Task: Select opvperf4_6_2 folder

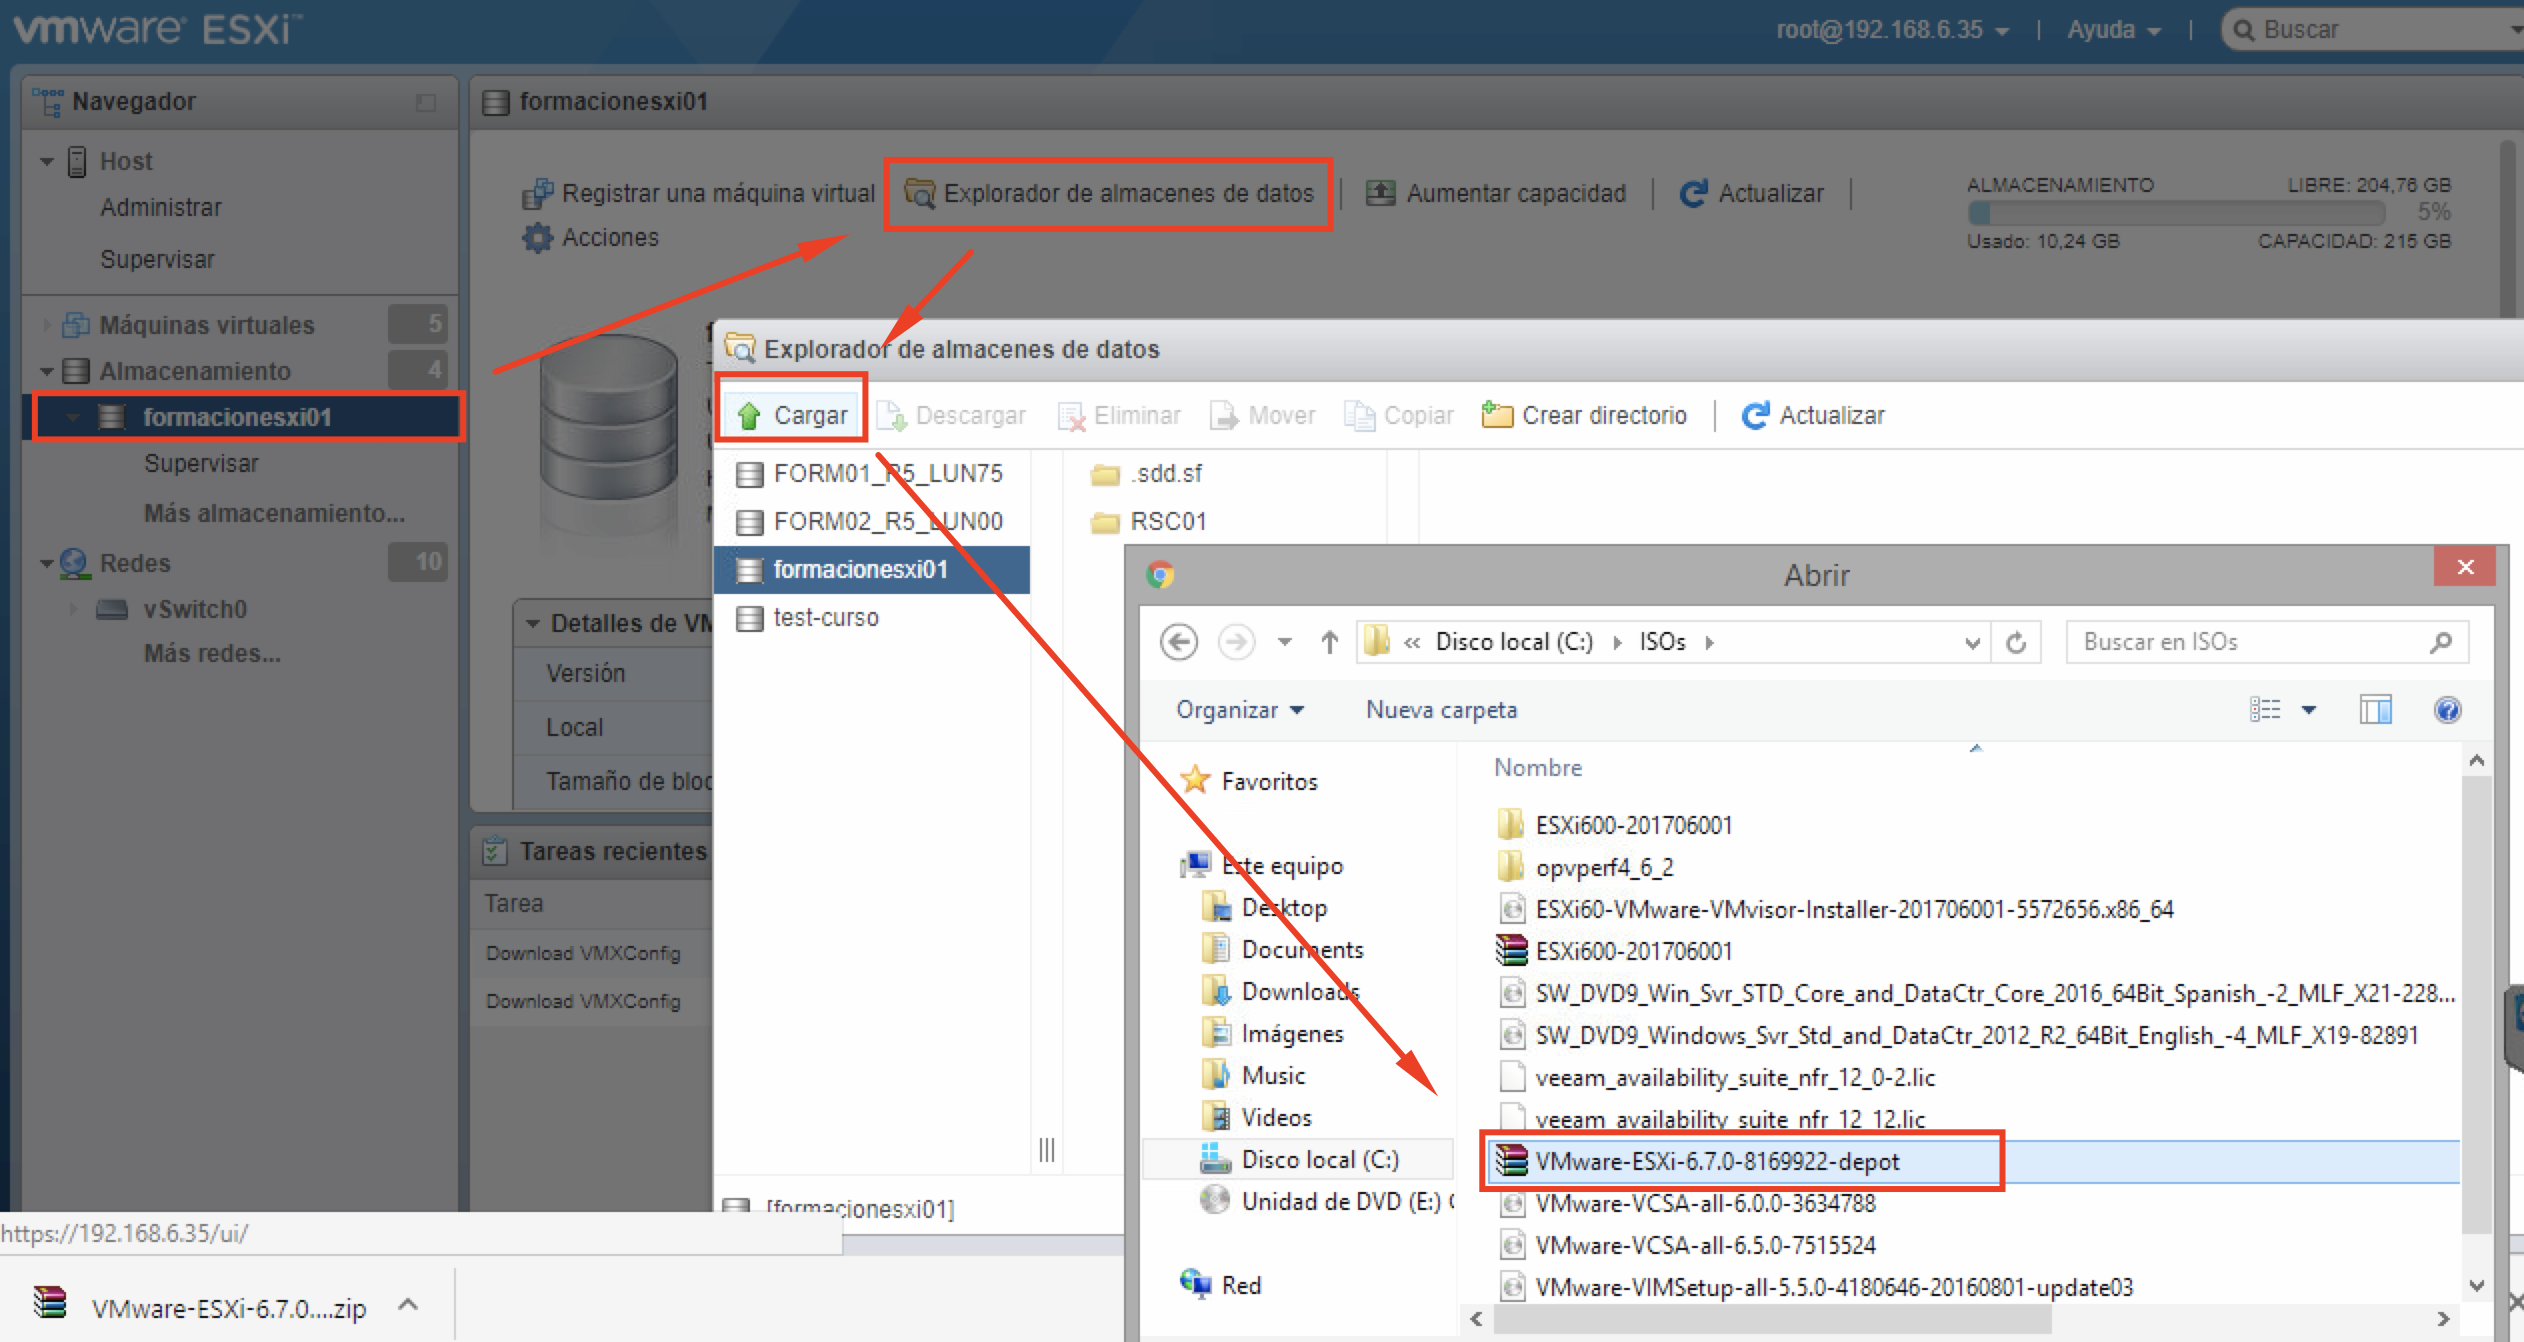Action: [1586, 868]
